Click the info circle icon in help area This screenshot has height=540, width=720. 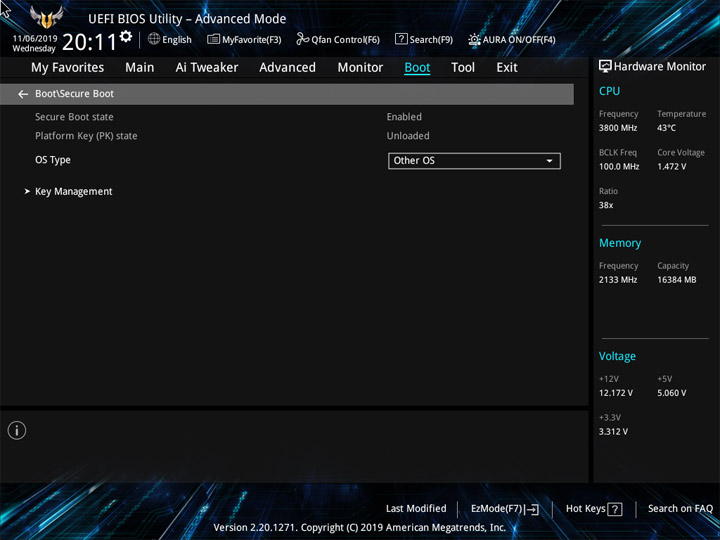[17, 430]
